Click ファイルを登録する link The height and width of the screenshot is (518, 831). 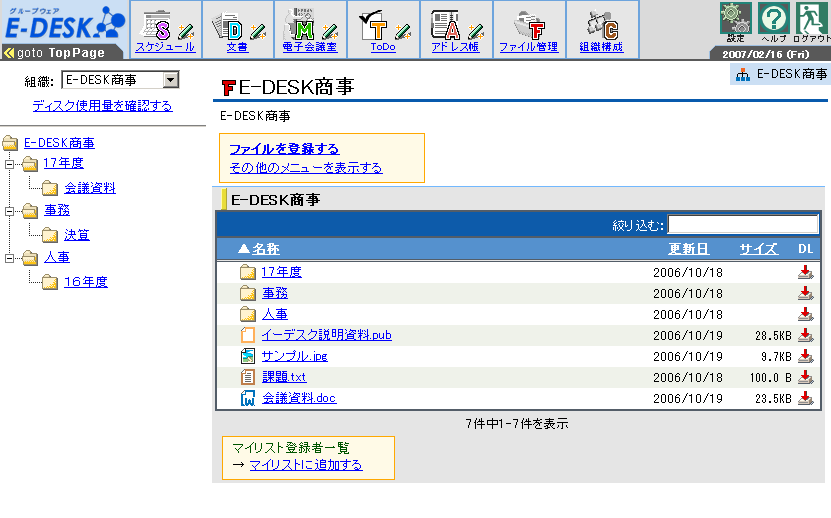284,149
